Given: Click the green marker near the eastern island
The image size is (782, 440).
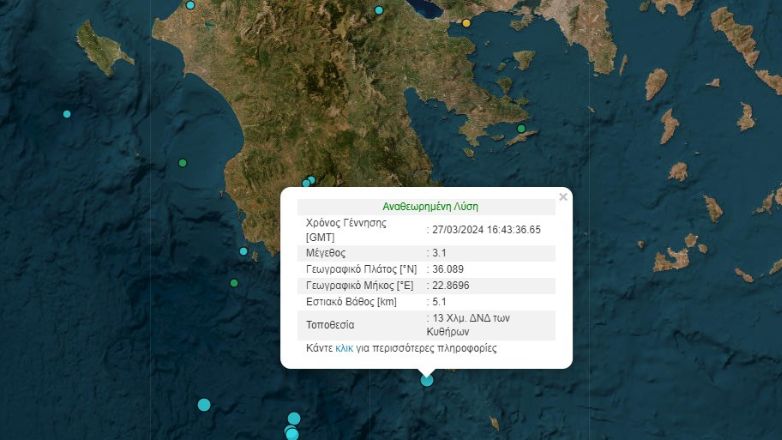Looking at the screenshot, I should [x=521, y=128].
